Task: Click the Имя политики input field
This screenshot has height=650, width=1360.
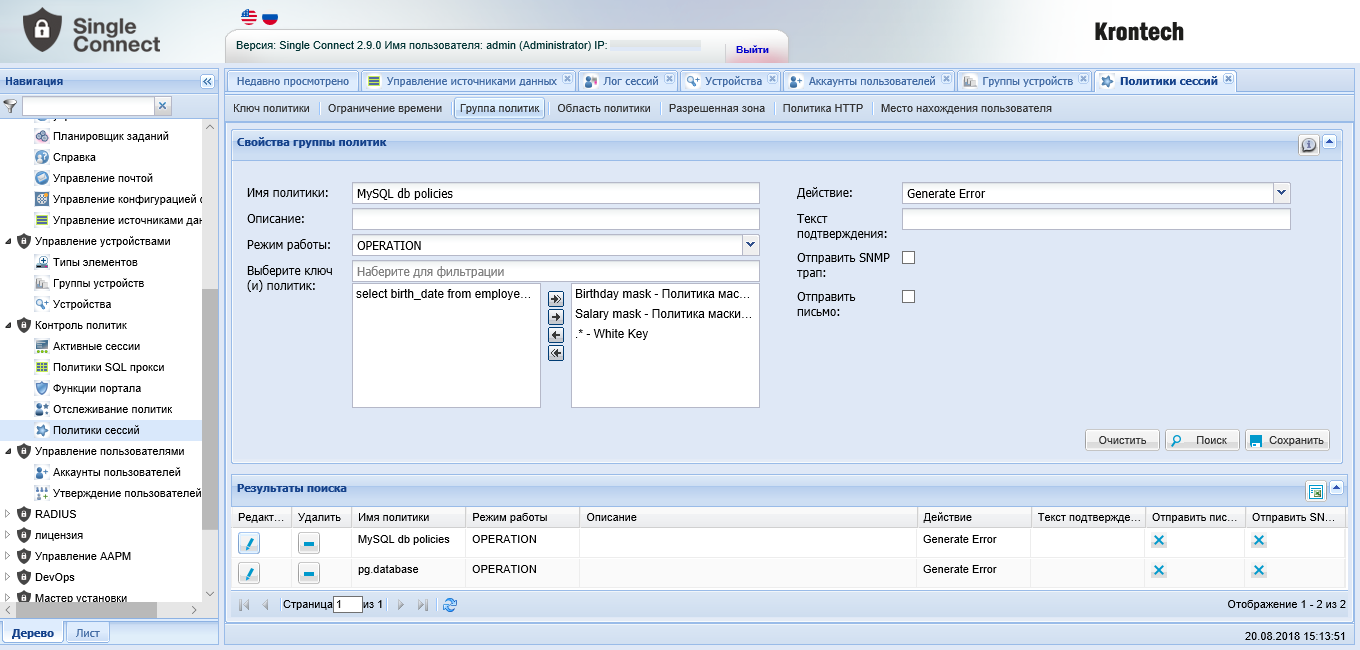Action: (x=556, y=193)
